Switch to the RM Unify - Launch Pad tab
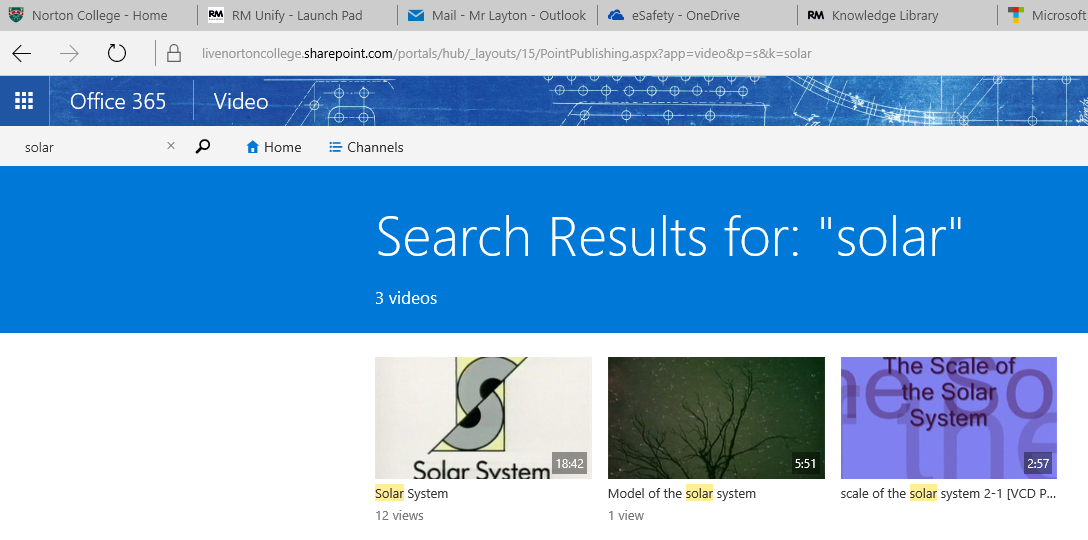Screen dimensions: 1088x540 295,15
